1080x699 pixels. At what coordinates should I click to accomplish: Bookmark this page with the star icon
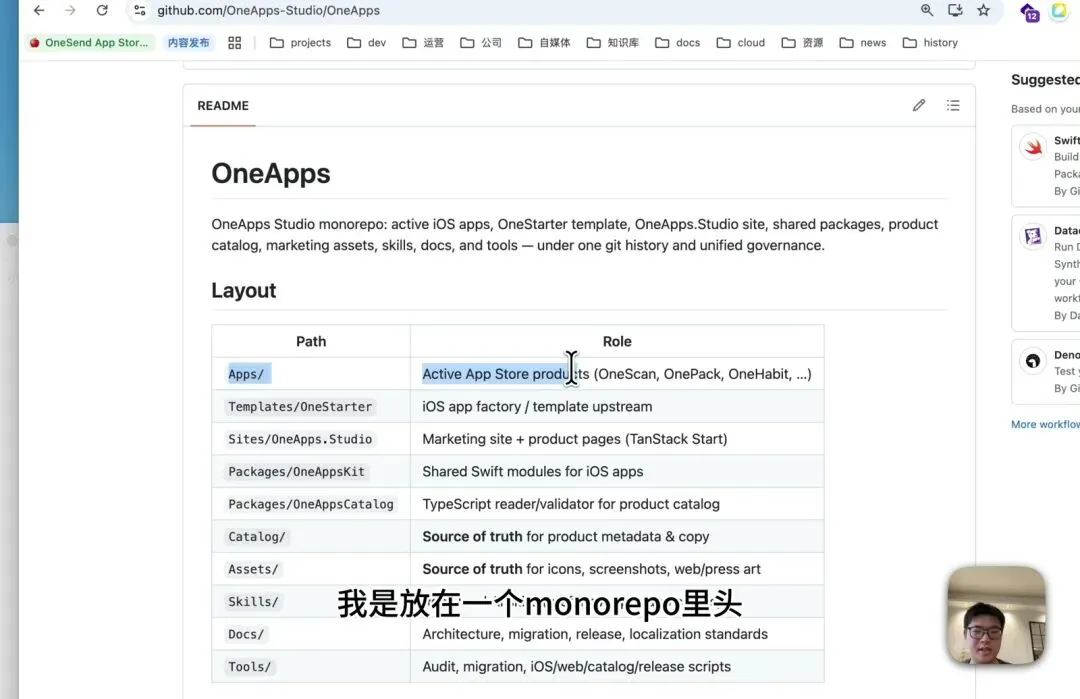tap(984, 10)
